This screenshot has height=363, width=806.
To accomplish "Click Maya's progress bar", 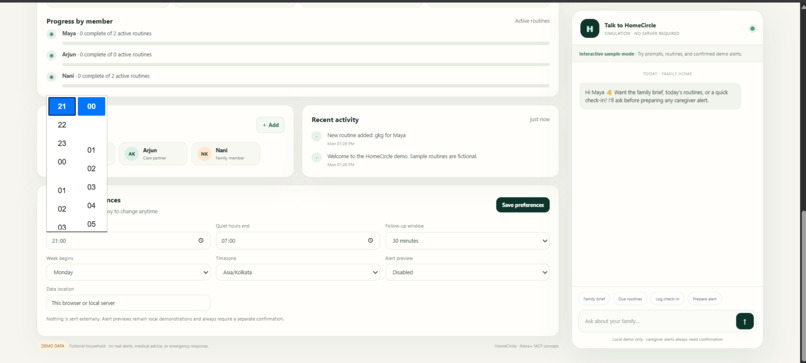I will [x=306, y=43].
